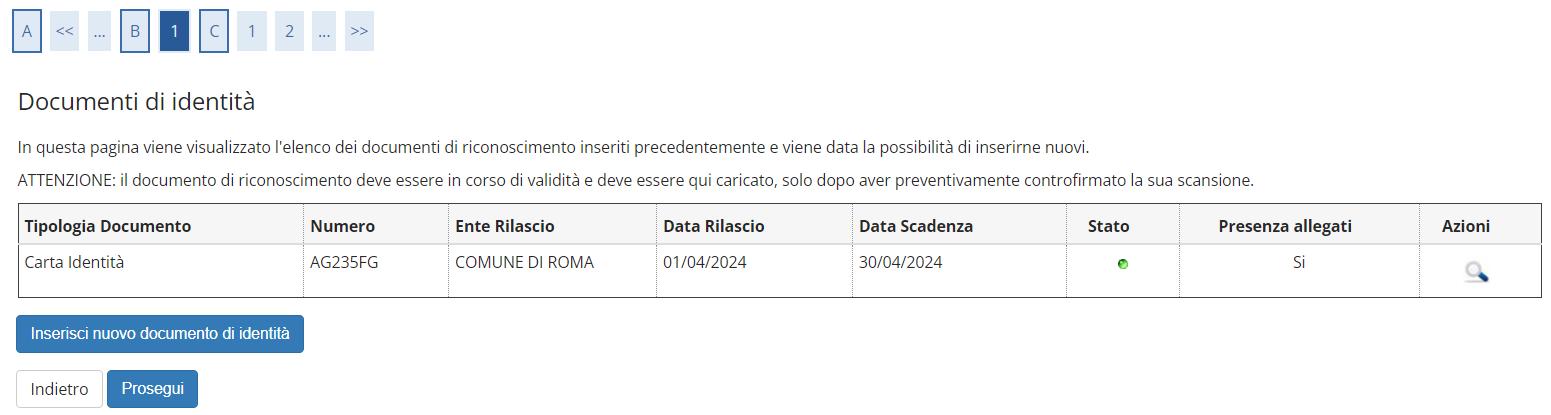The width and height of the screenshot is (1551, 415).
Task: Continue with the Prosegui button
Action: coord(152,389)
